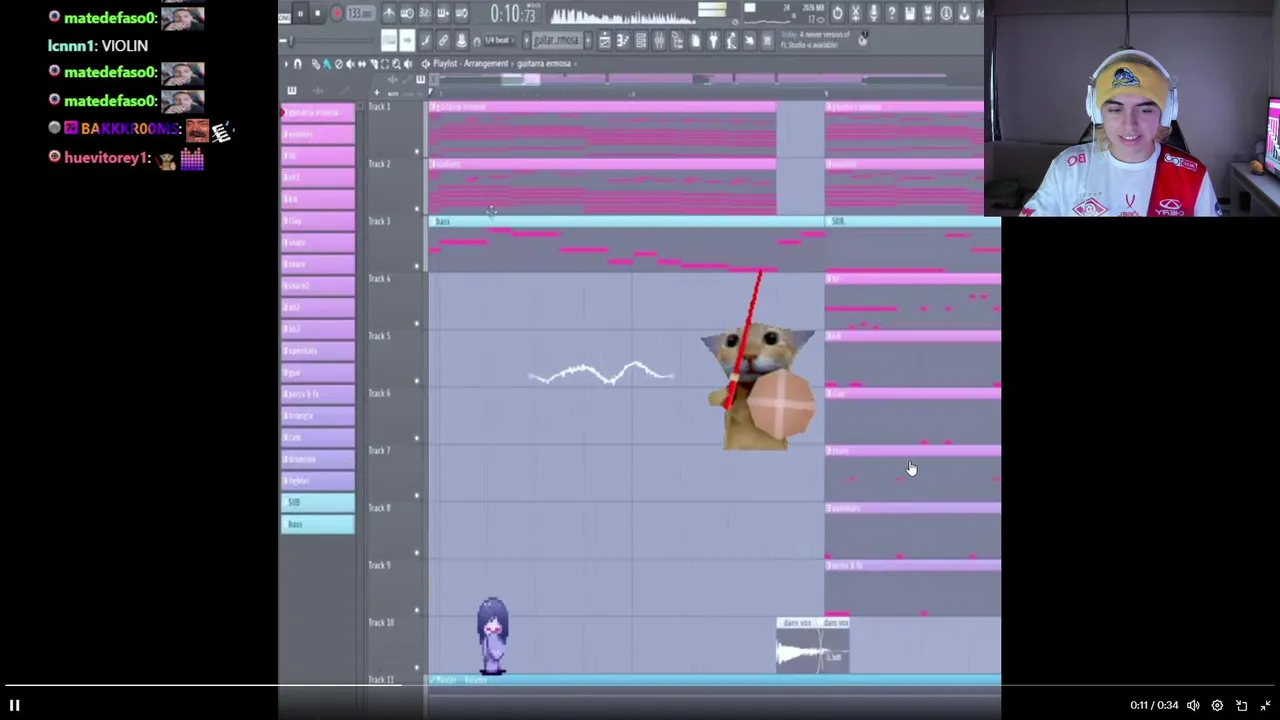
Task: Exit fullscreen in the video player
Action: tap(1265, 705)
